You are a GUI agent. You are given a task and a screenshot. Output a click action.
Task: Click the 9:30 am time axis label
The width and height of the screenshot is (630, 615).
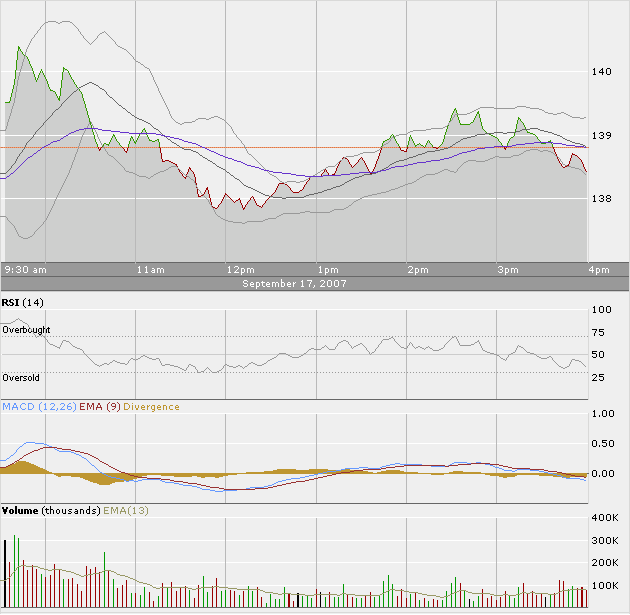pos(26,270)
